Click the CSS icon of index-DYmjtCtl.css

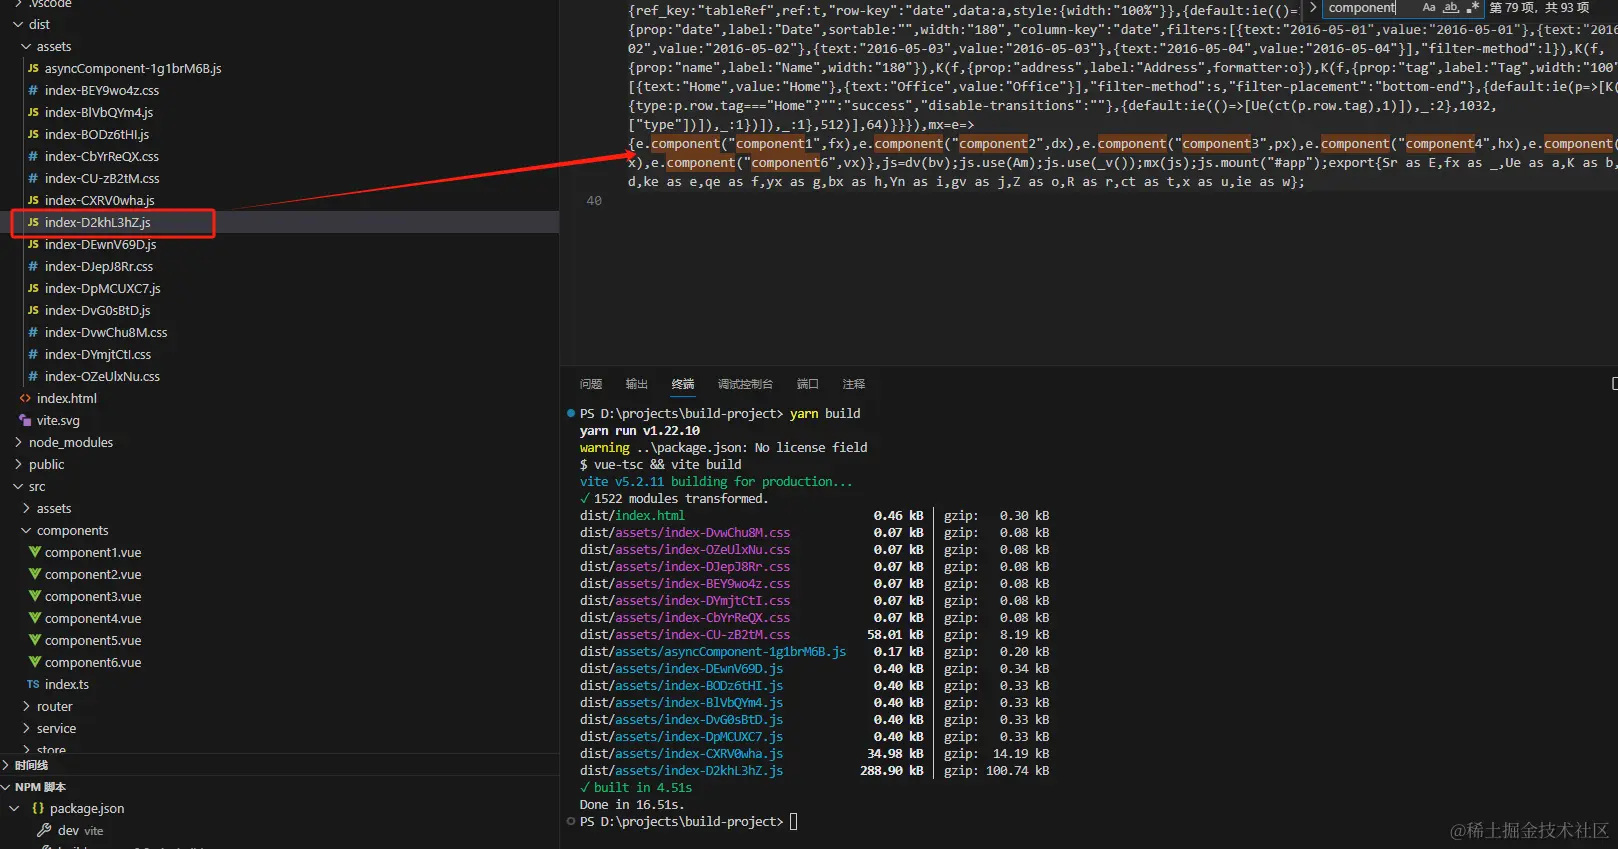34,354
